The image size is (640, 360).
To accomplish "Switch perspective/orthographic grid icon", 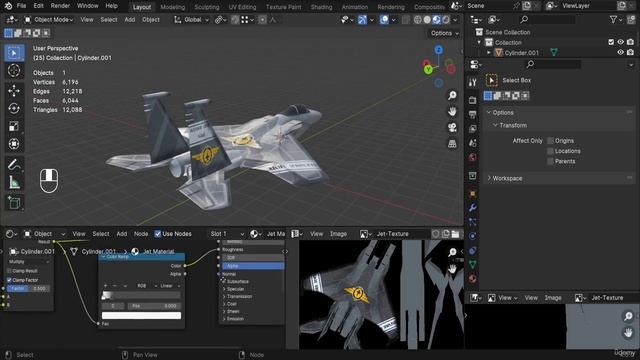I will coord(452,144).
